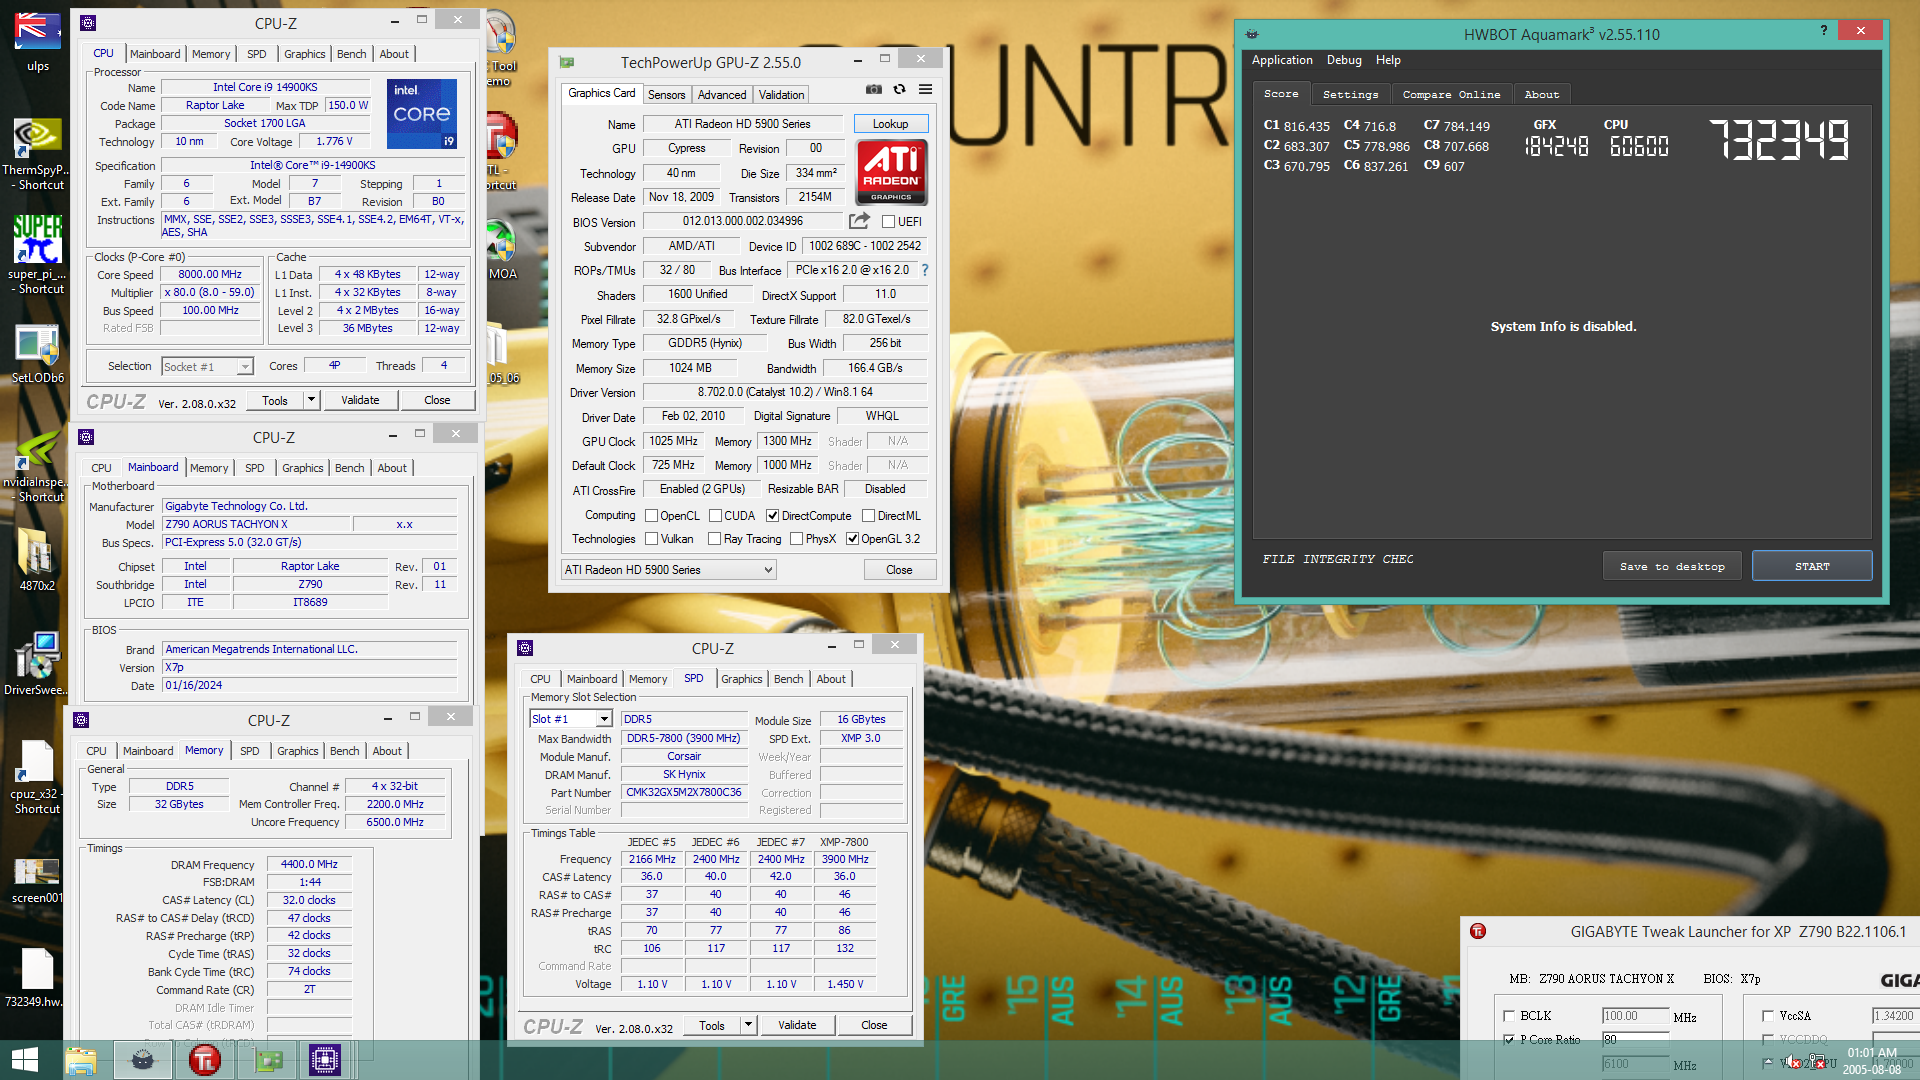Enable the BCLK checkbox in Tweak Launcher
This screenshot has height=1080, width=1920.
(1509, 1016)
